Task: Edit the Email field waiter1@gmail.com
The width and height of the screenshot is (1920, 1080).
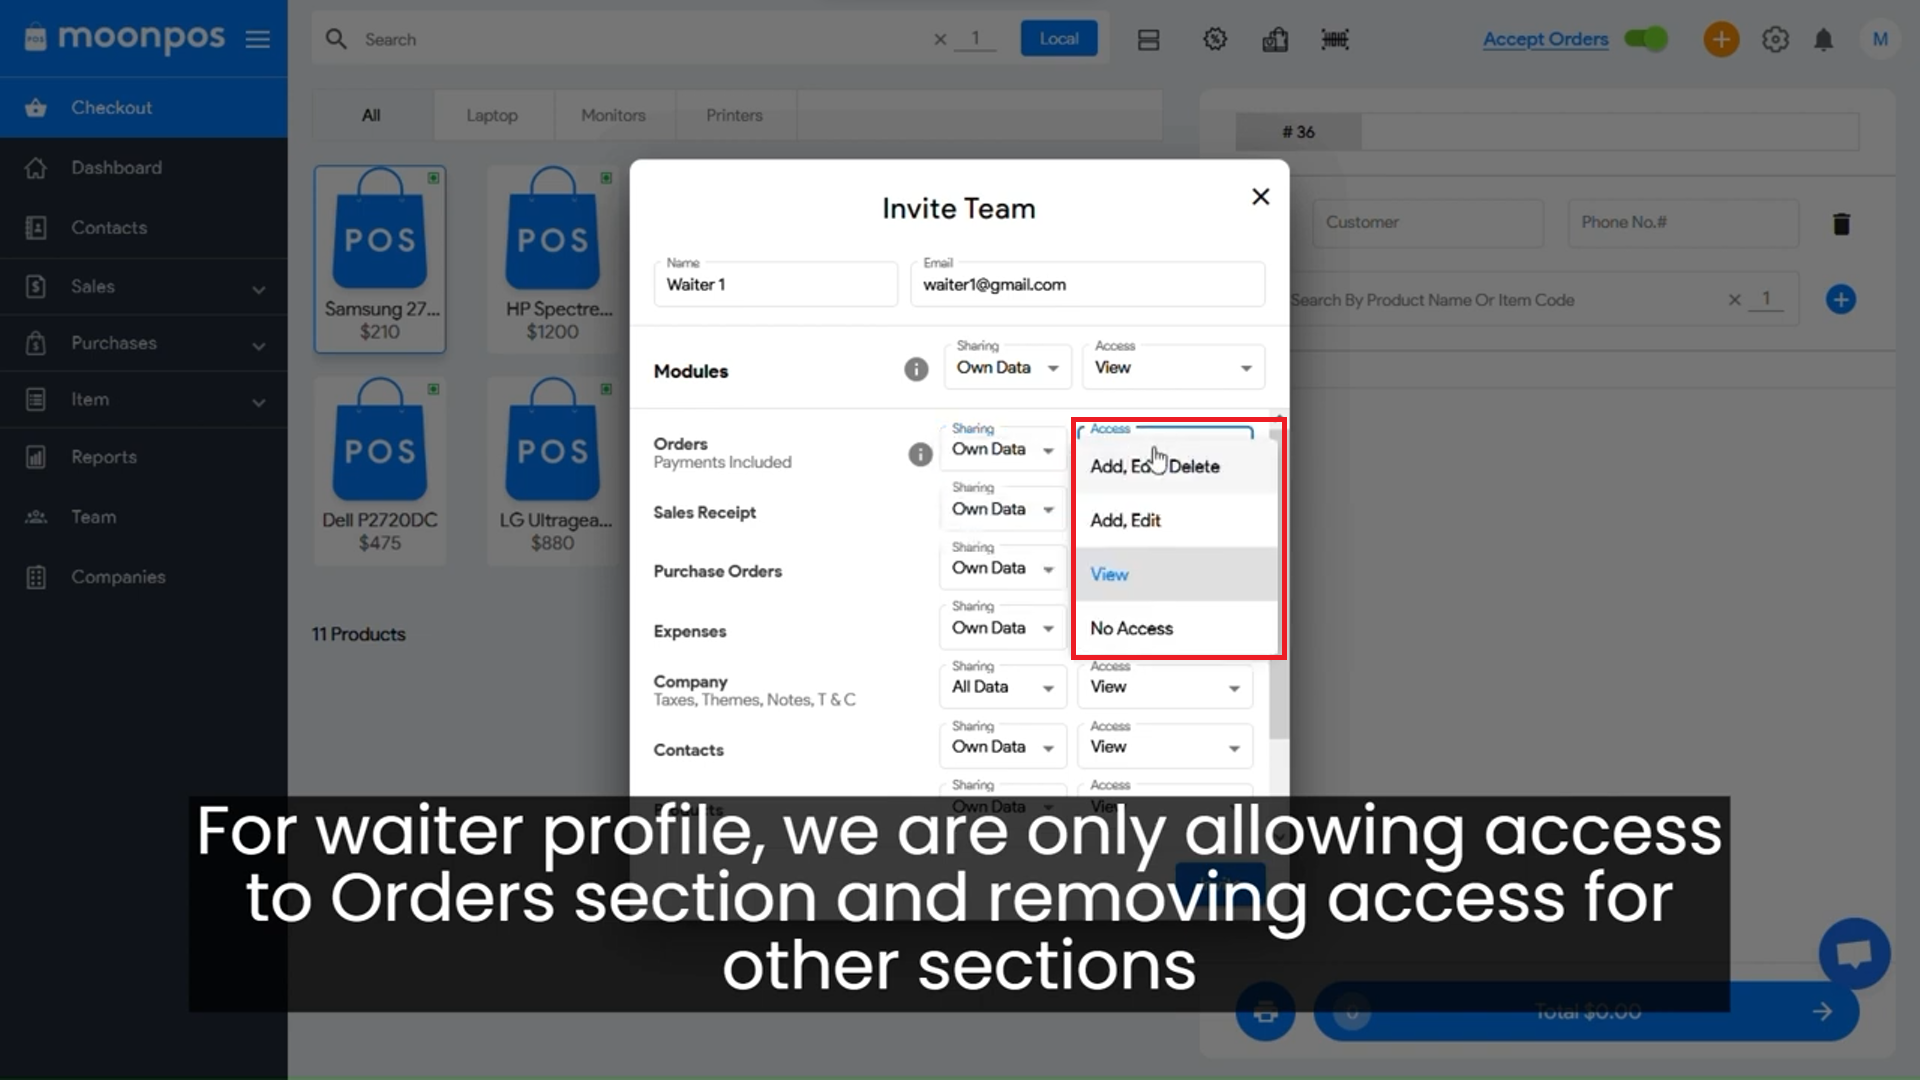Action: (x=1087, y=284)
